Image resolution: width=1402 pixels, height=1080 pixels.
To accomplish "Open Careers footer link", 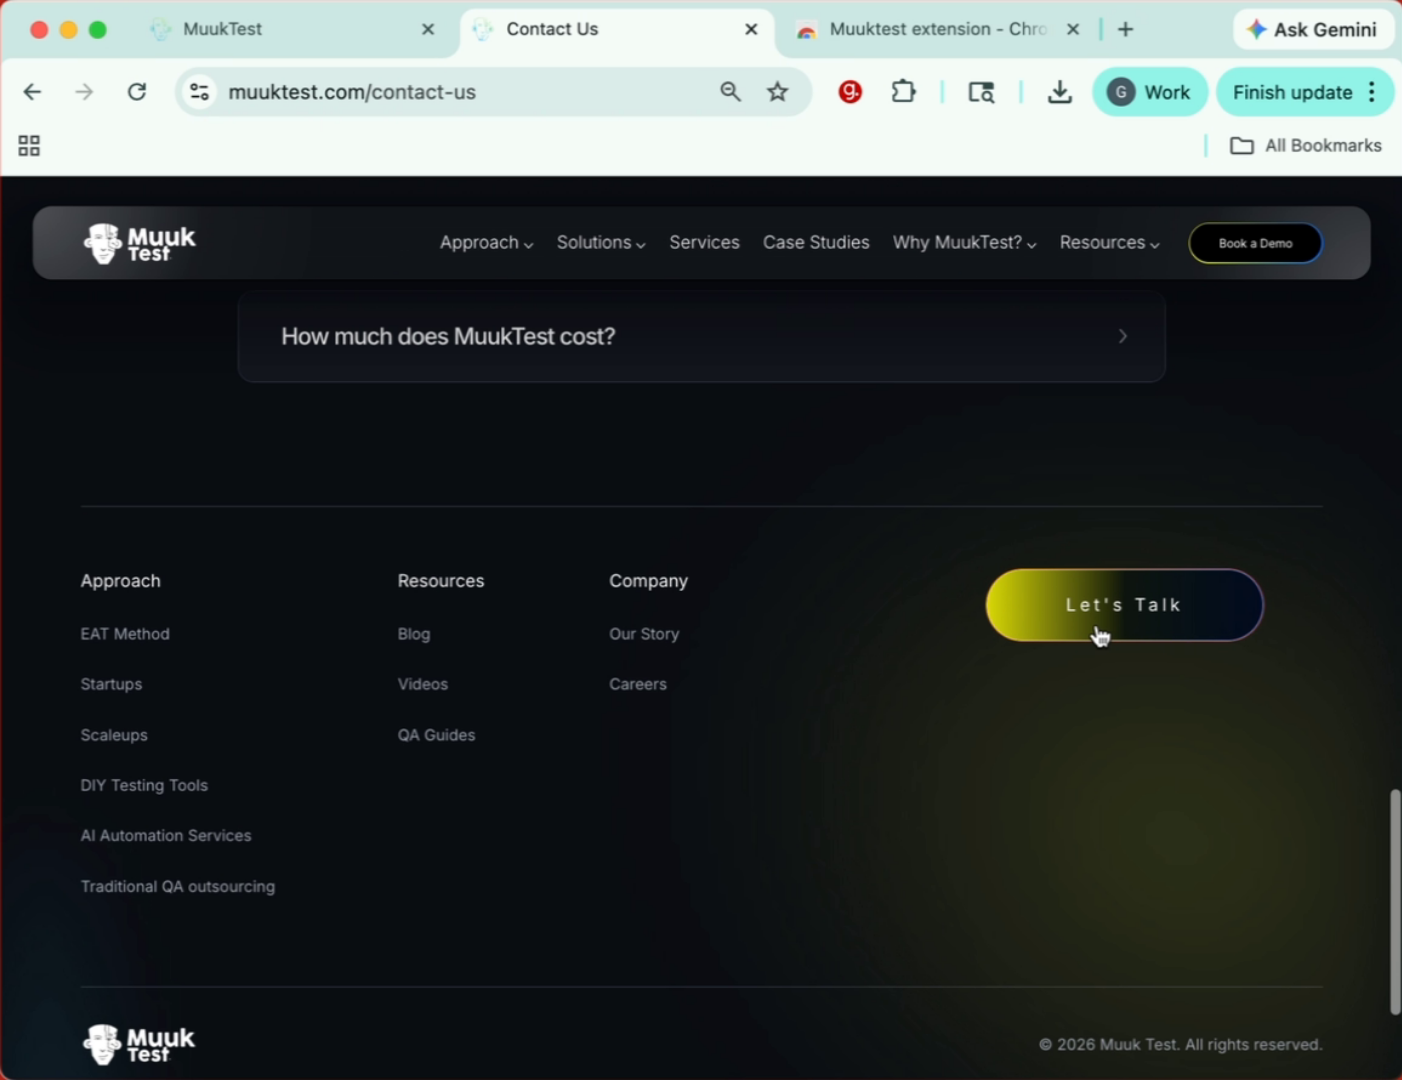I will pos(638,684).
